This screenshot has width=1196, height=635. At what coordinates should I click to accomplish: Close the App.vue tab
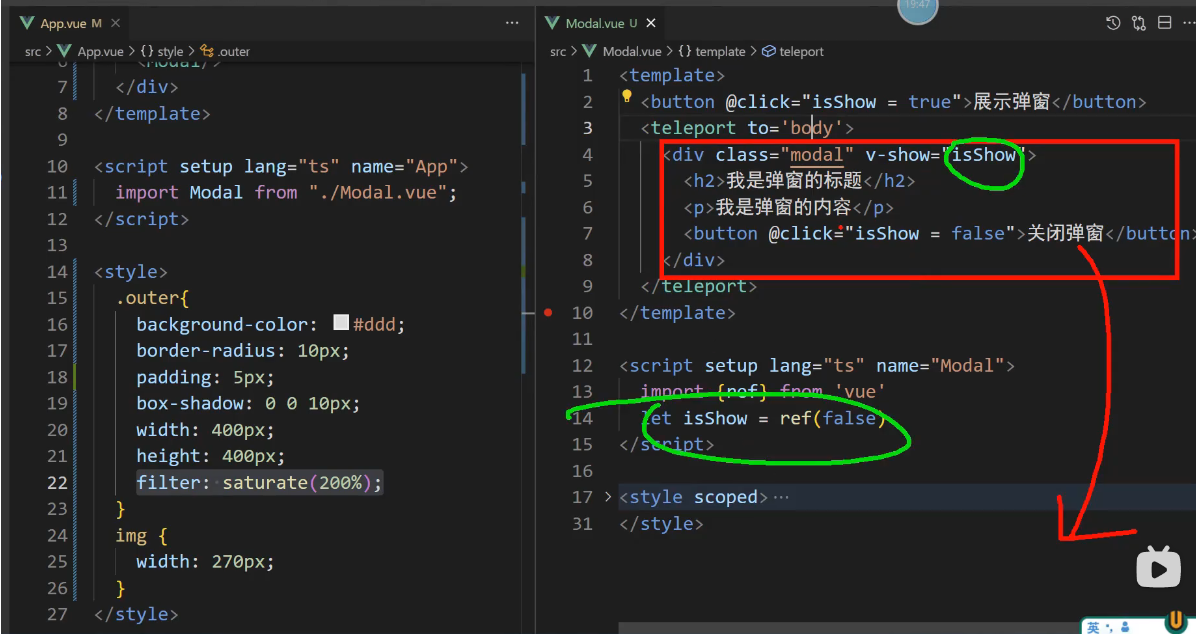pos(115,24)
